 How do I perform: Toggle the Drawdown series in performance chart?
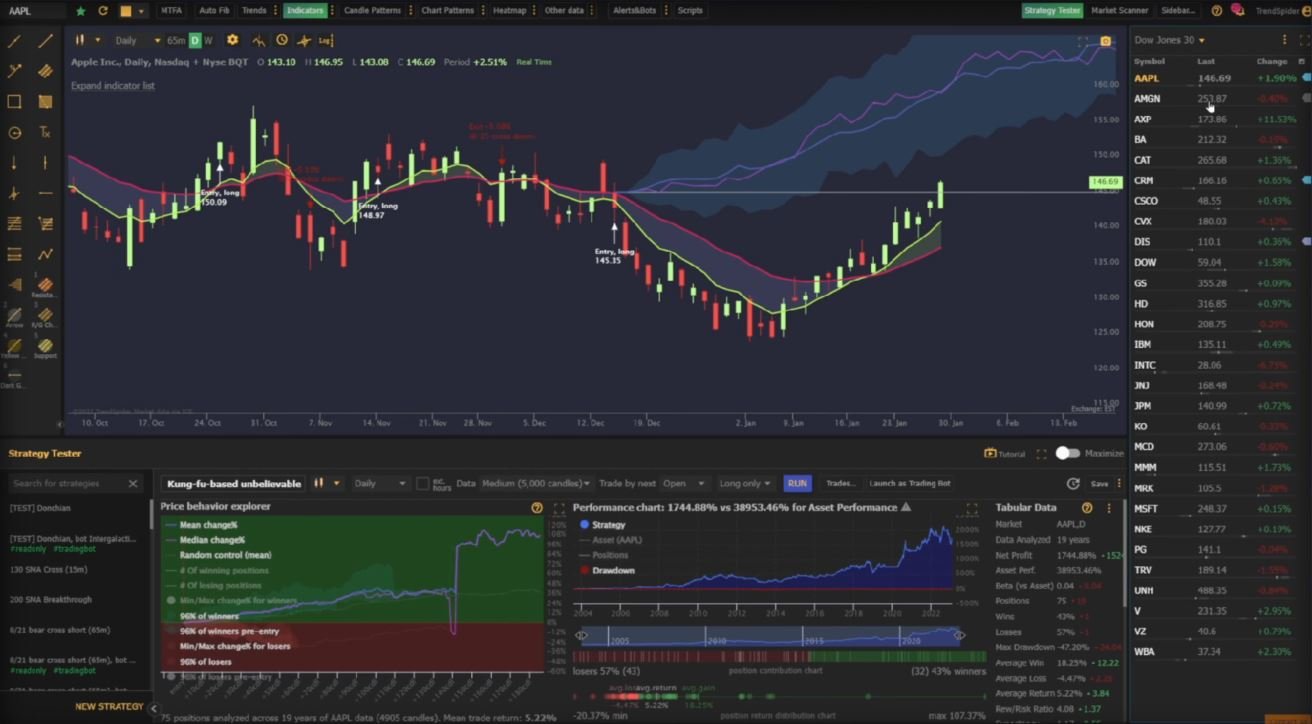pos(608,570)
